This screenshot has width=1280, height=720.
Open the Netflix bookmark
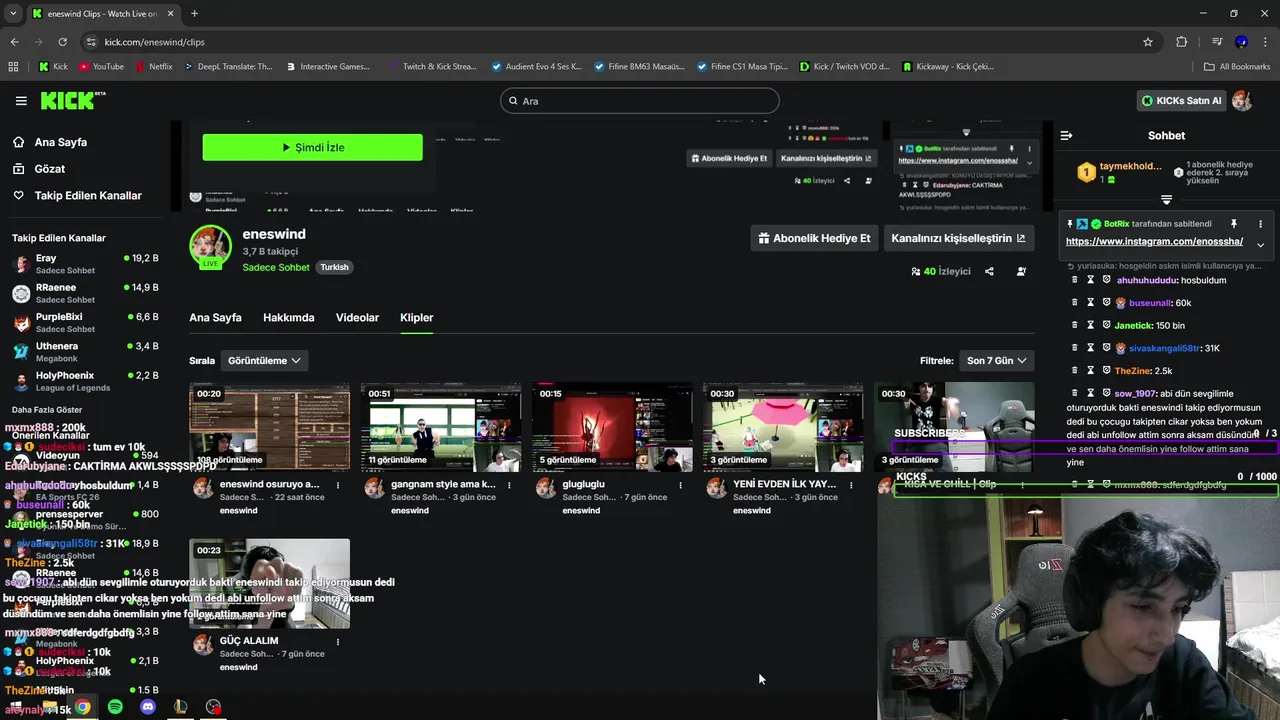click(153, 67)
